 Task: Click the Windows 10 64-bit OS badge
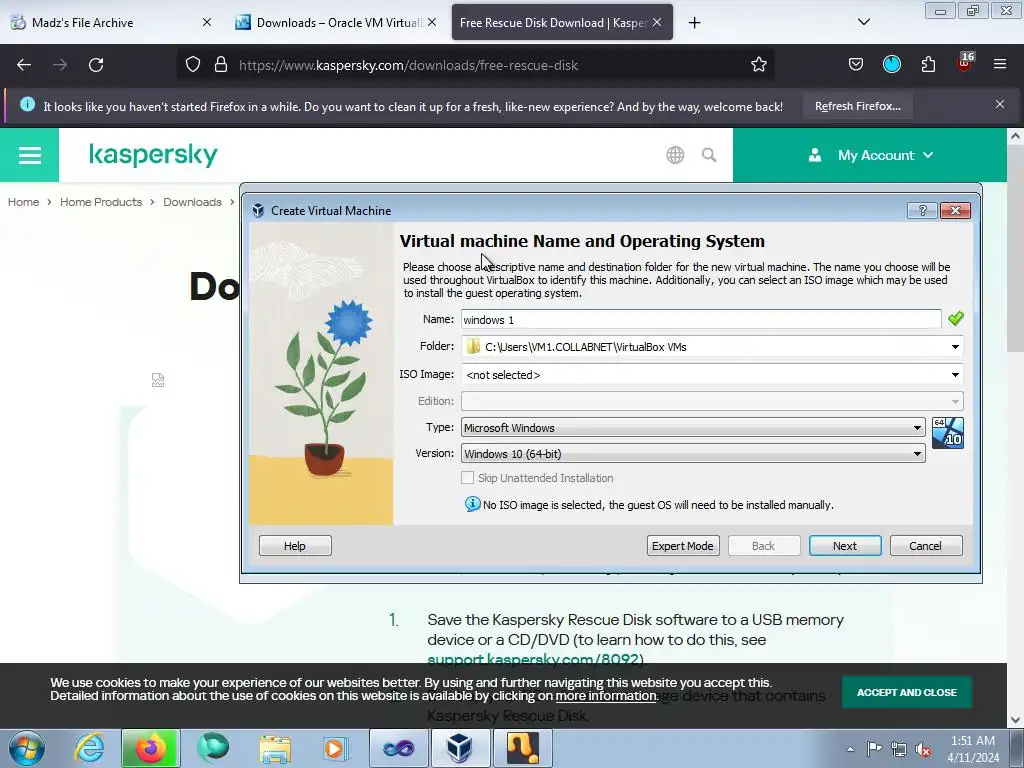click(948, 433)
